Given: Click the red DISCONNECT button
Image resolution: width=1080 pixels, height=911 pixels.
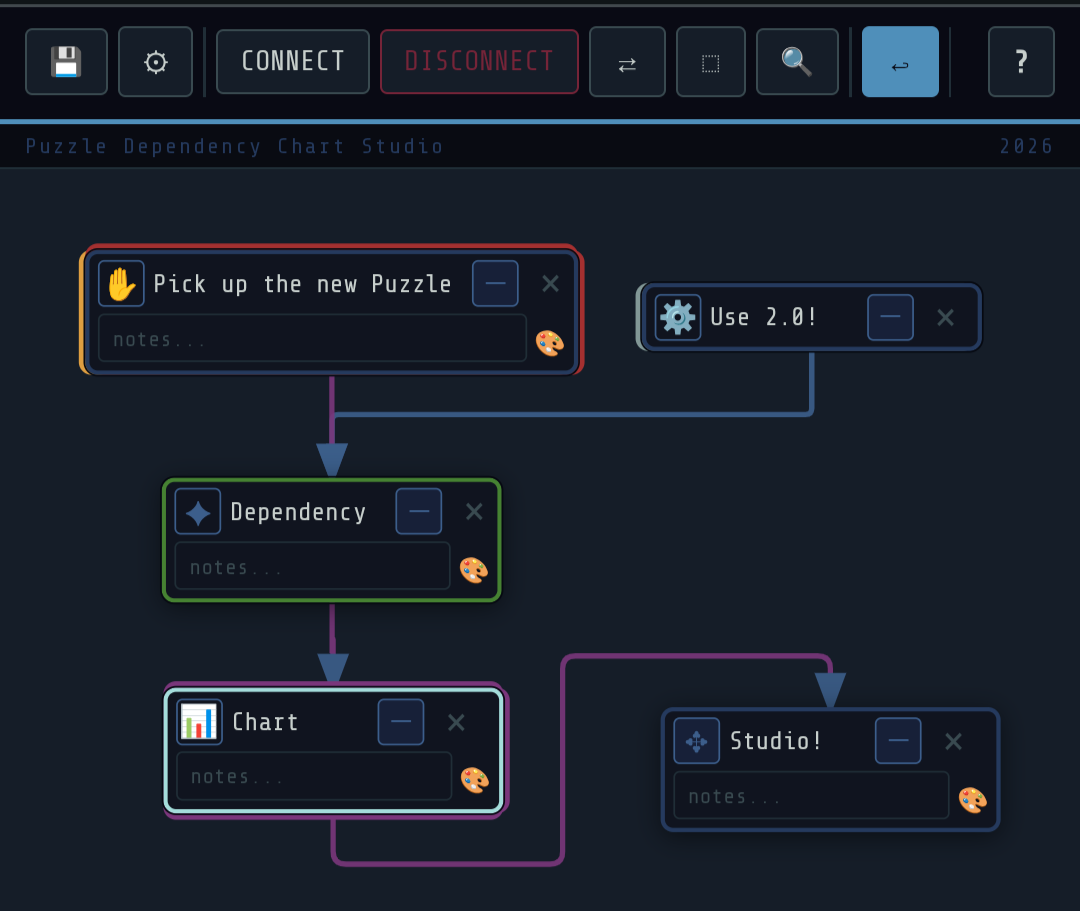Looking at the screenshot, I should point(479,62).
